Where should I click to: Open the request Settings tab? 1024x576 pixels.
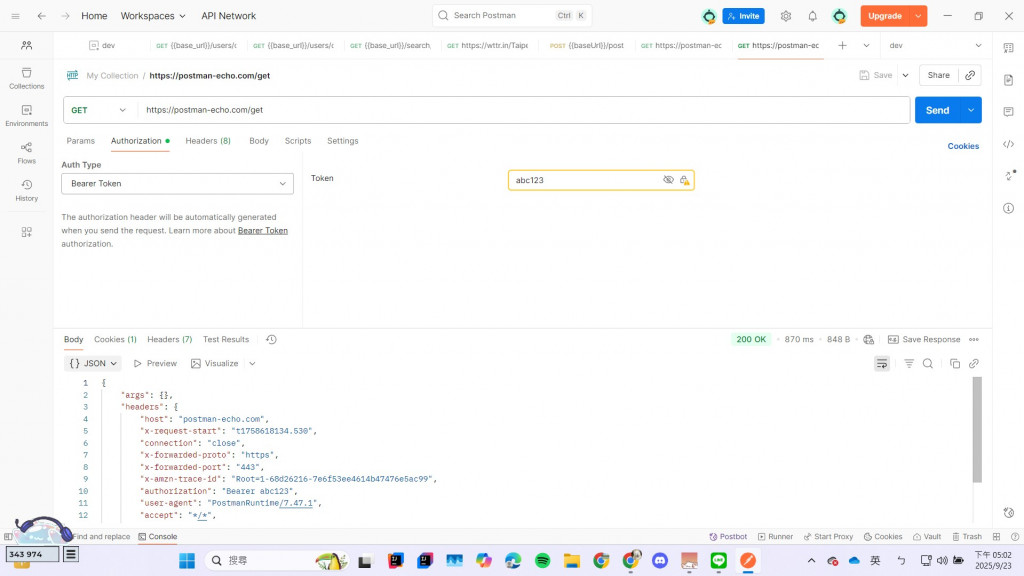coord(342,141)
